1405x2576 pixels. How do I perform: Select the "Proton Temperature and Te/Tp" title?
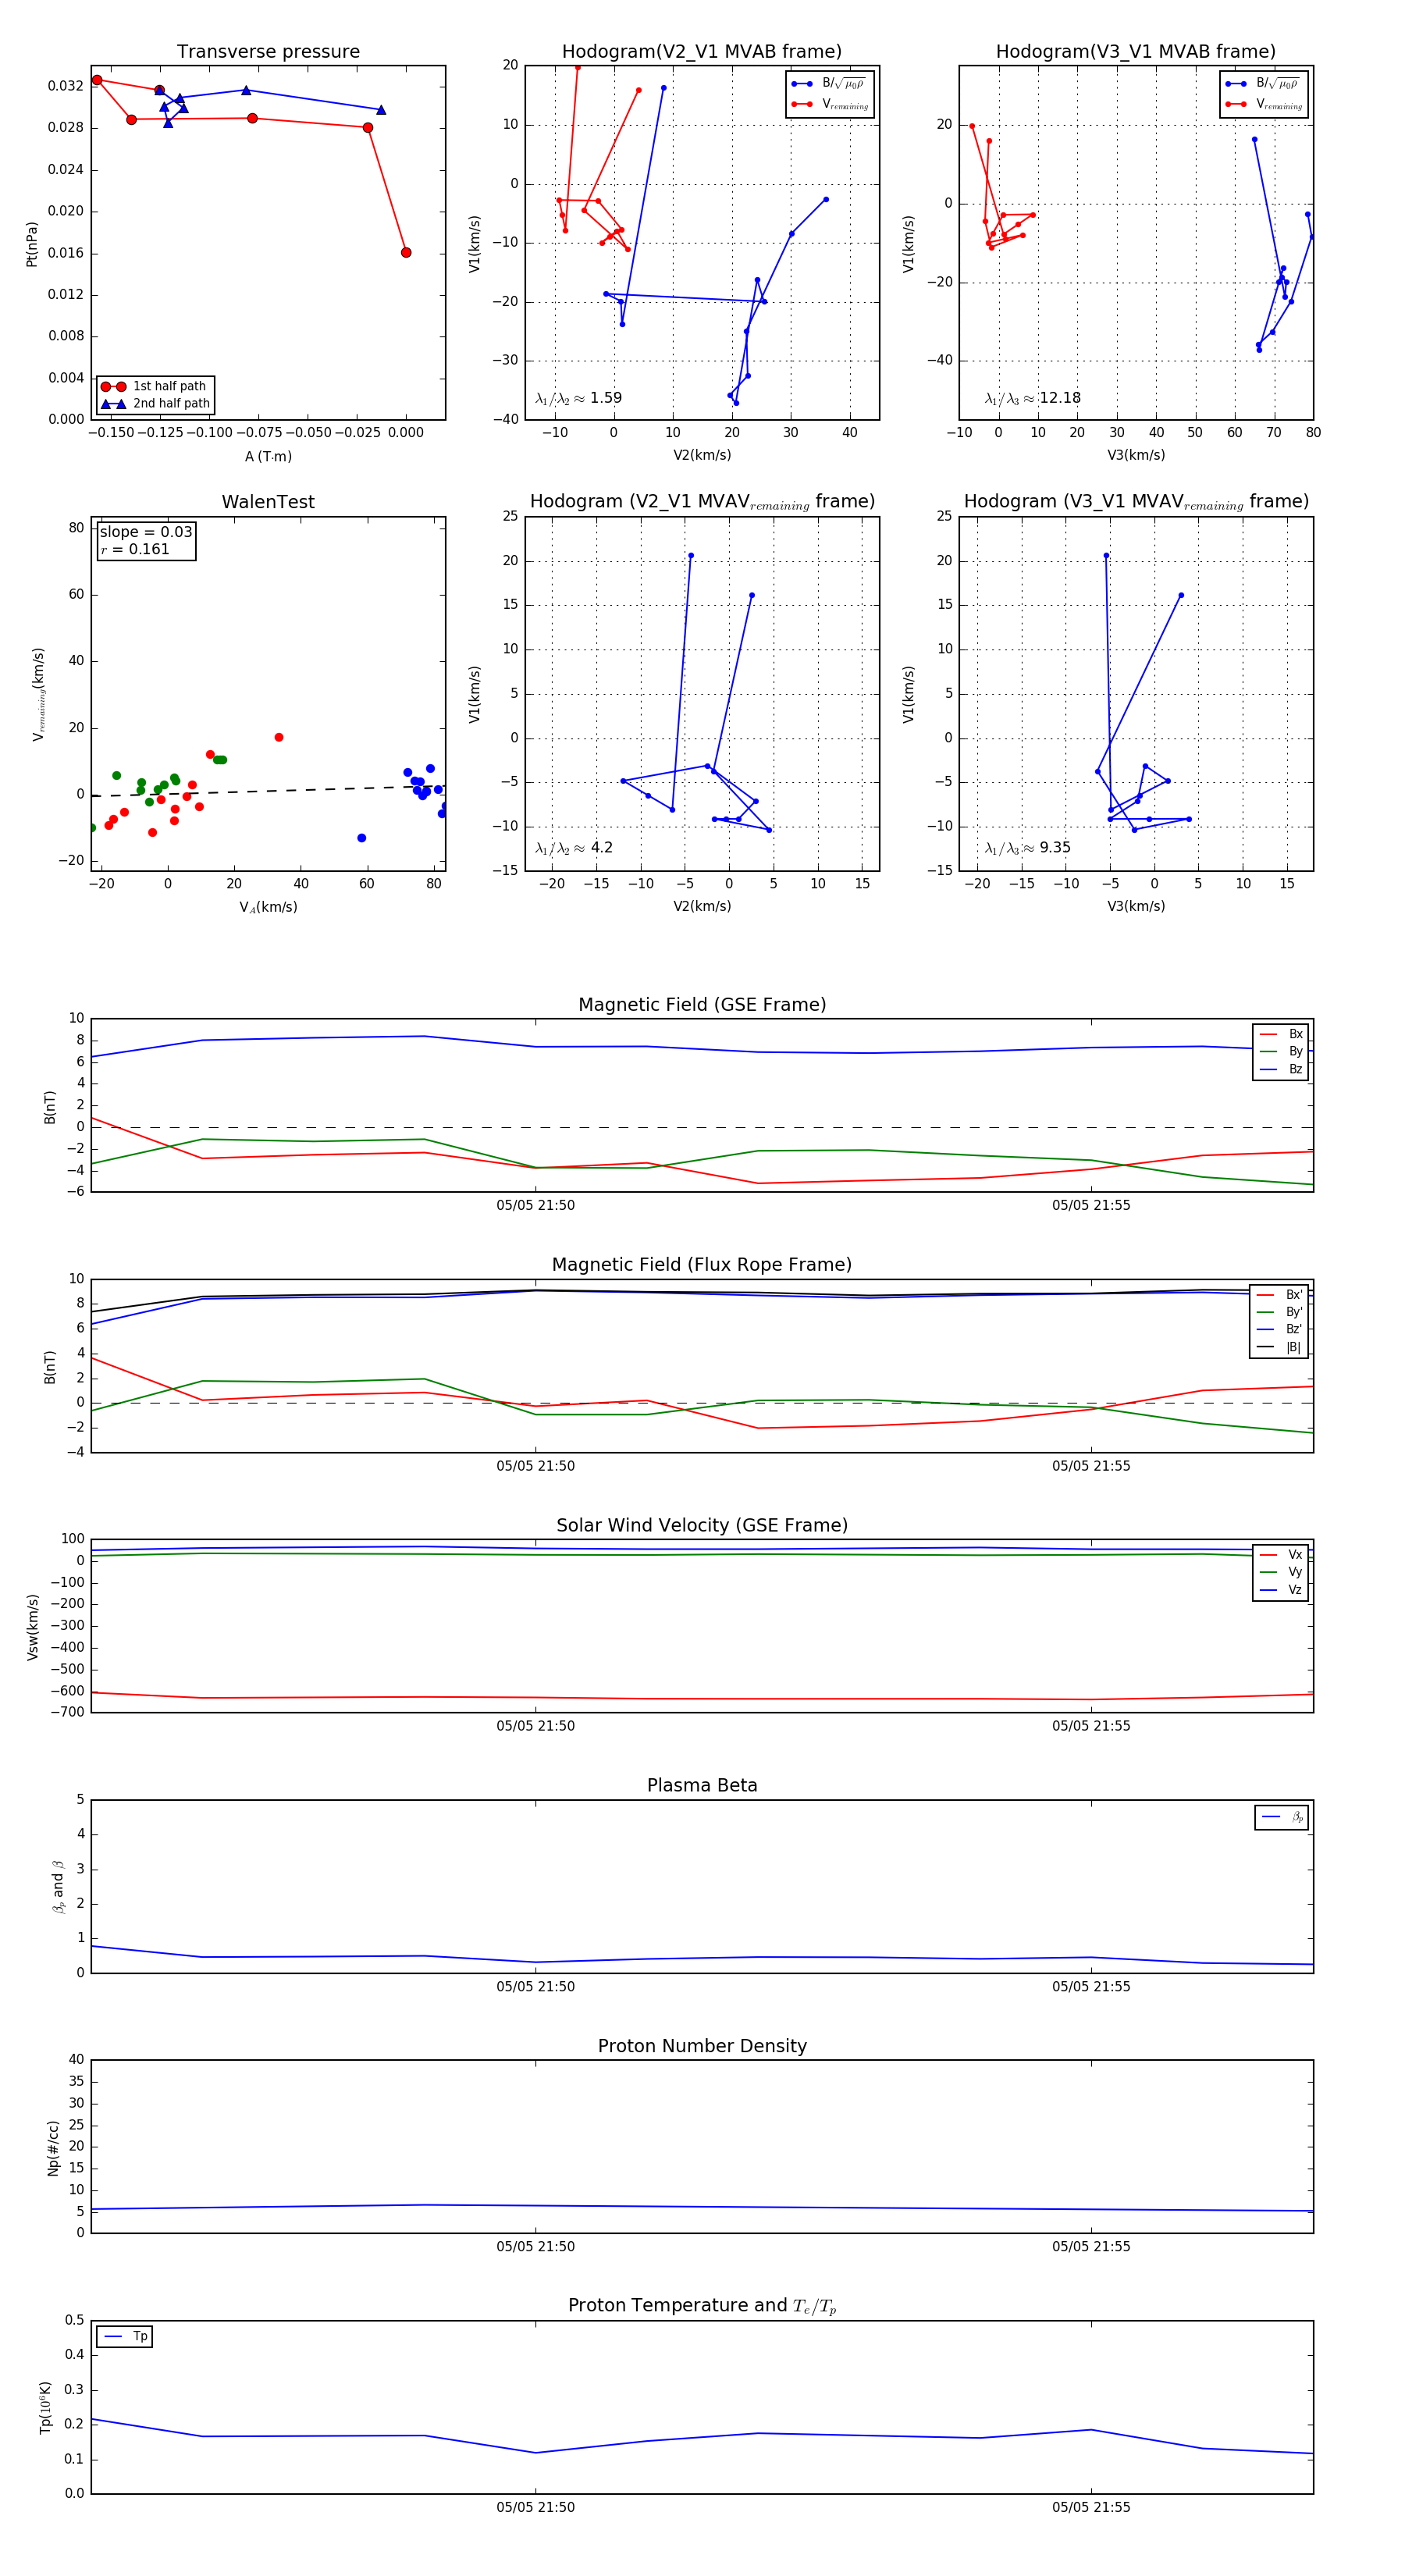click(x=702, y=2306)
